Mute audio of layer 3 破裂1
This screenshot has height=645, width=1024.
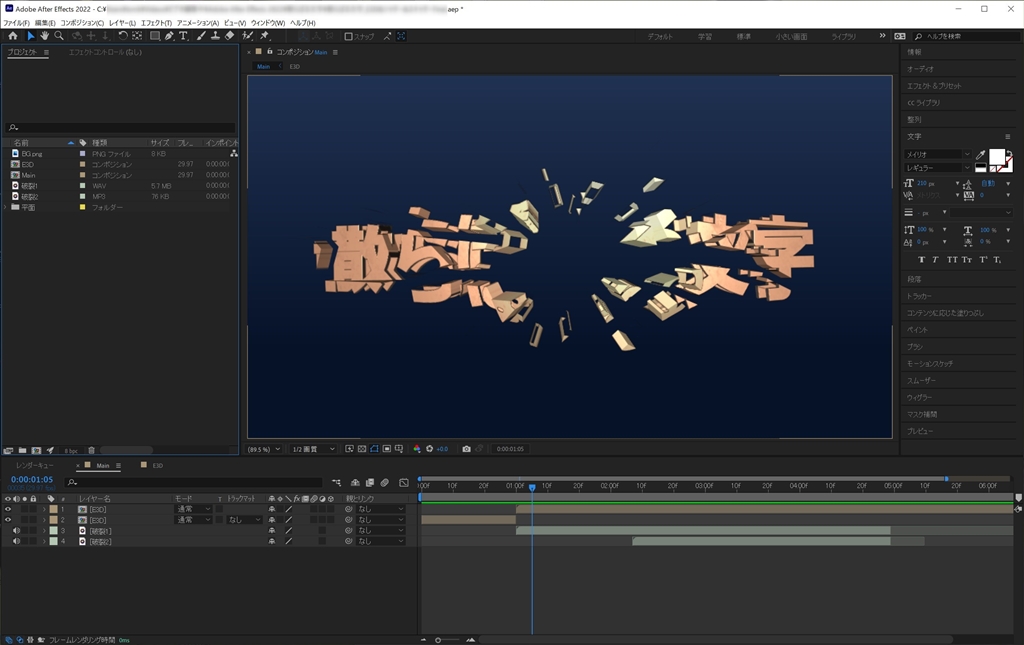(16, 531)
